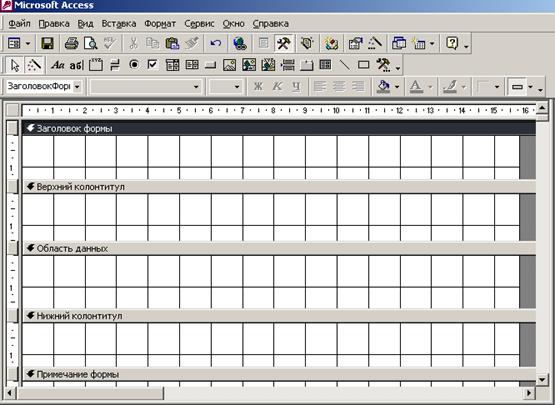555x405 pixels.
Task: Open the object selector ЗаголовокФормы dropdown
Action: [x=77, y=86]
